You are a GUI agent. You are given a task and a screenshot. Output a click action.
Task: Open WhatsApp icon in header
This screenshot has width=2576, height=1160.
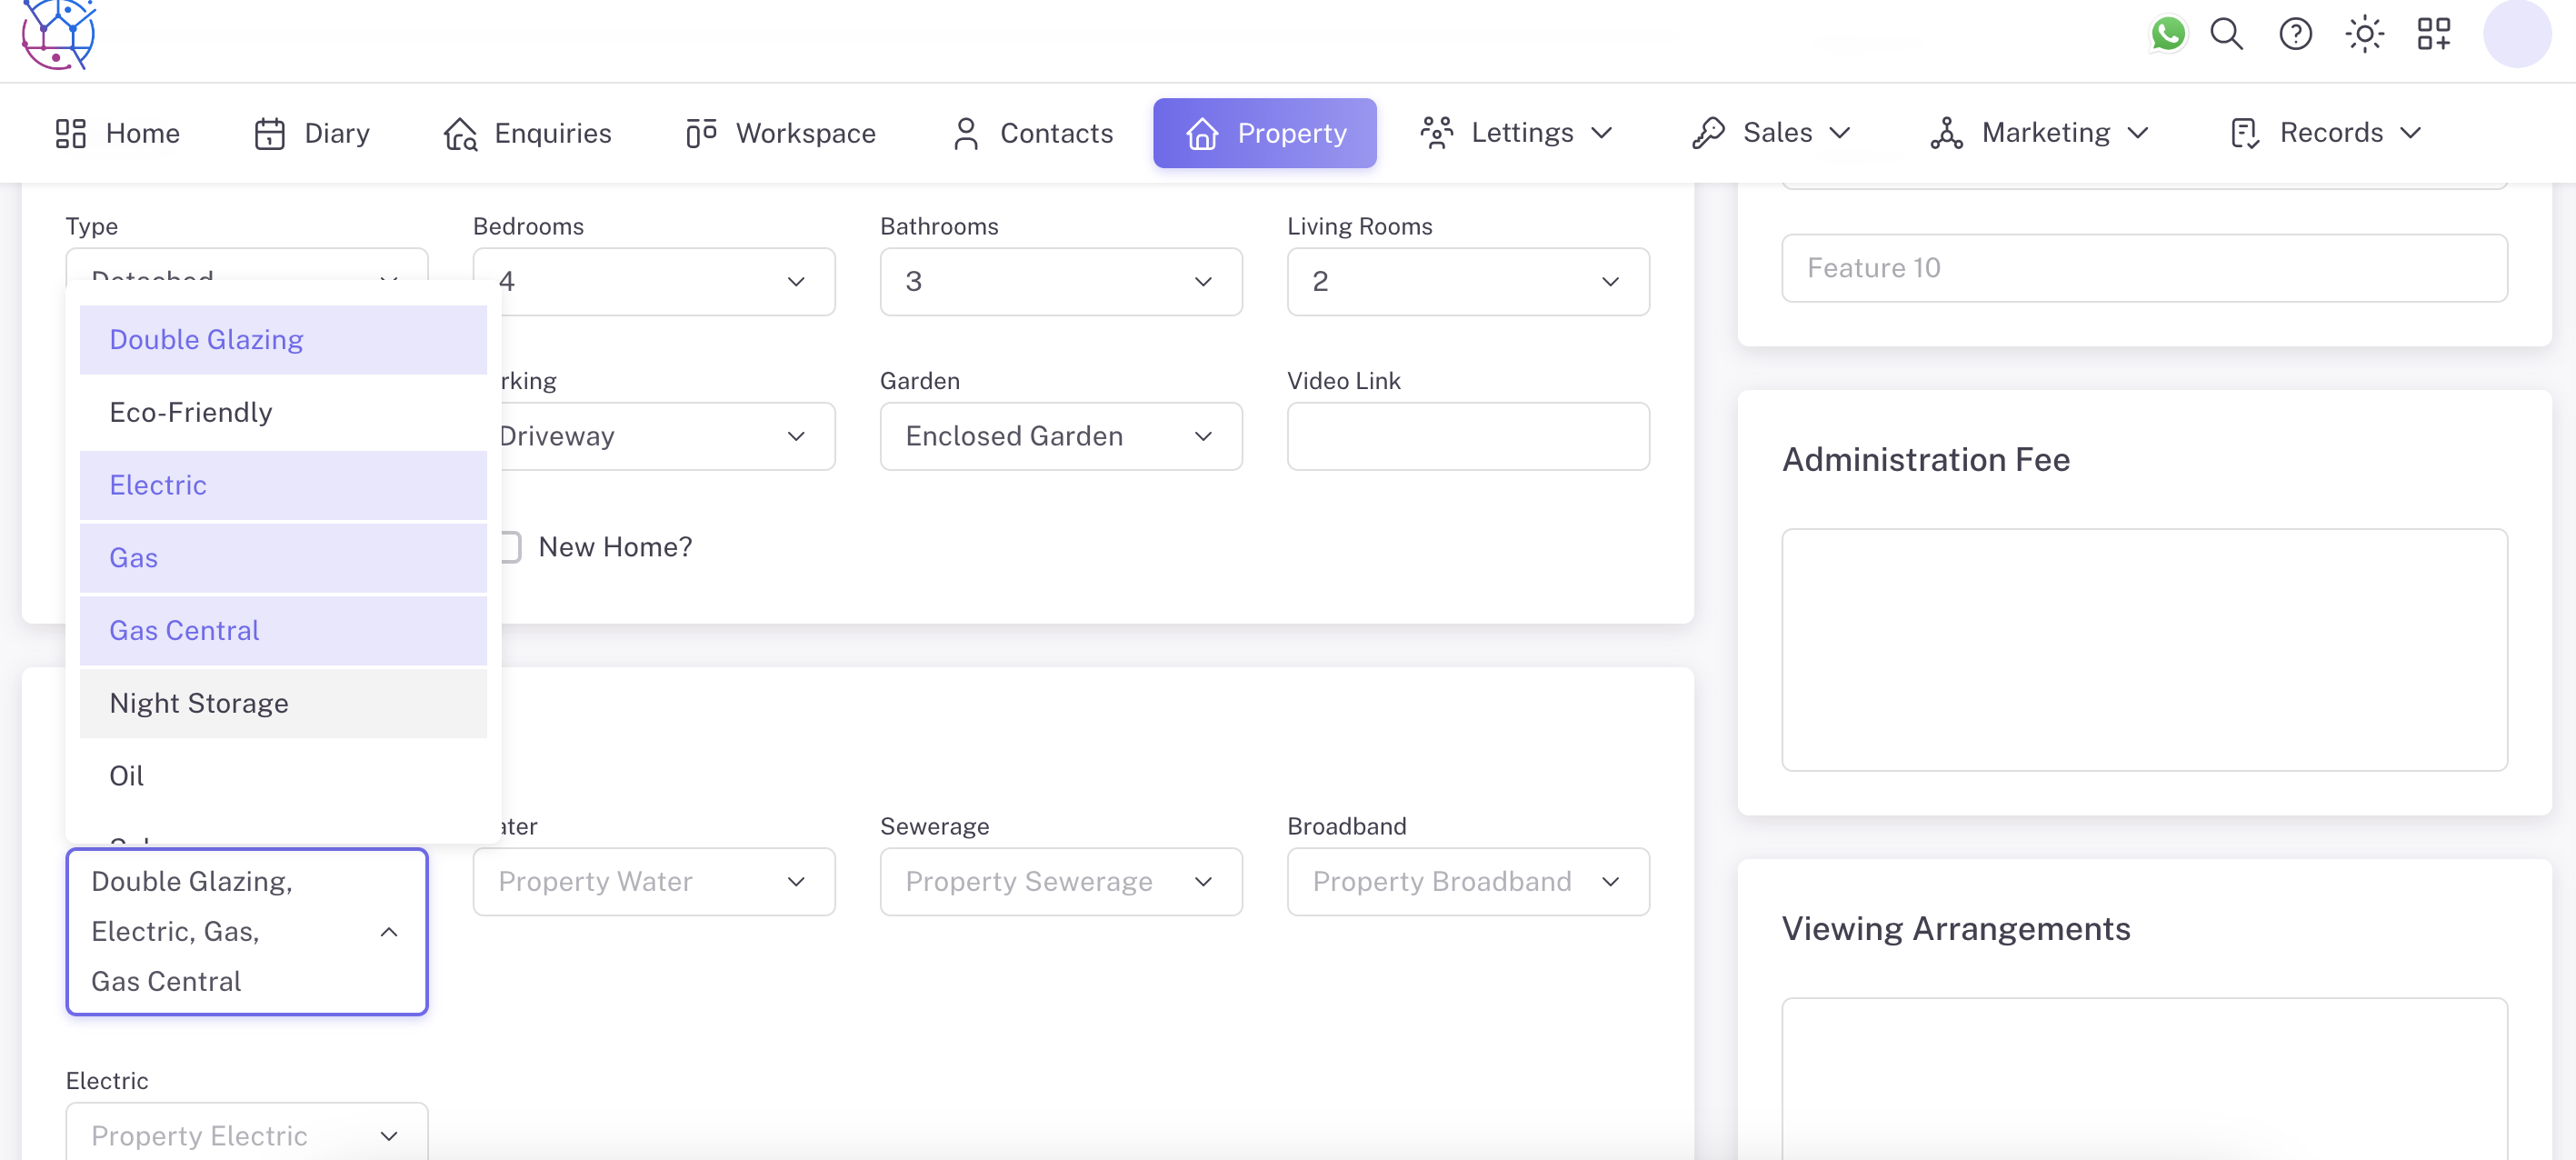point(2167,34)
